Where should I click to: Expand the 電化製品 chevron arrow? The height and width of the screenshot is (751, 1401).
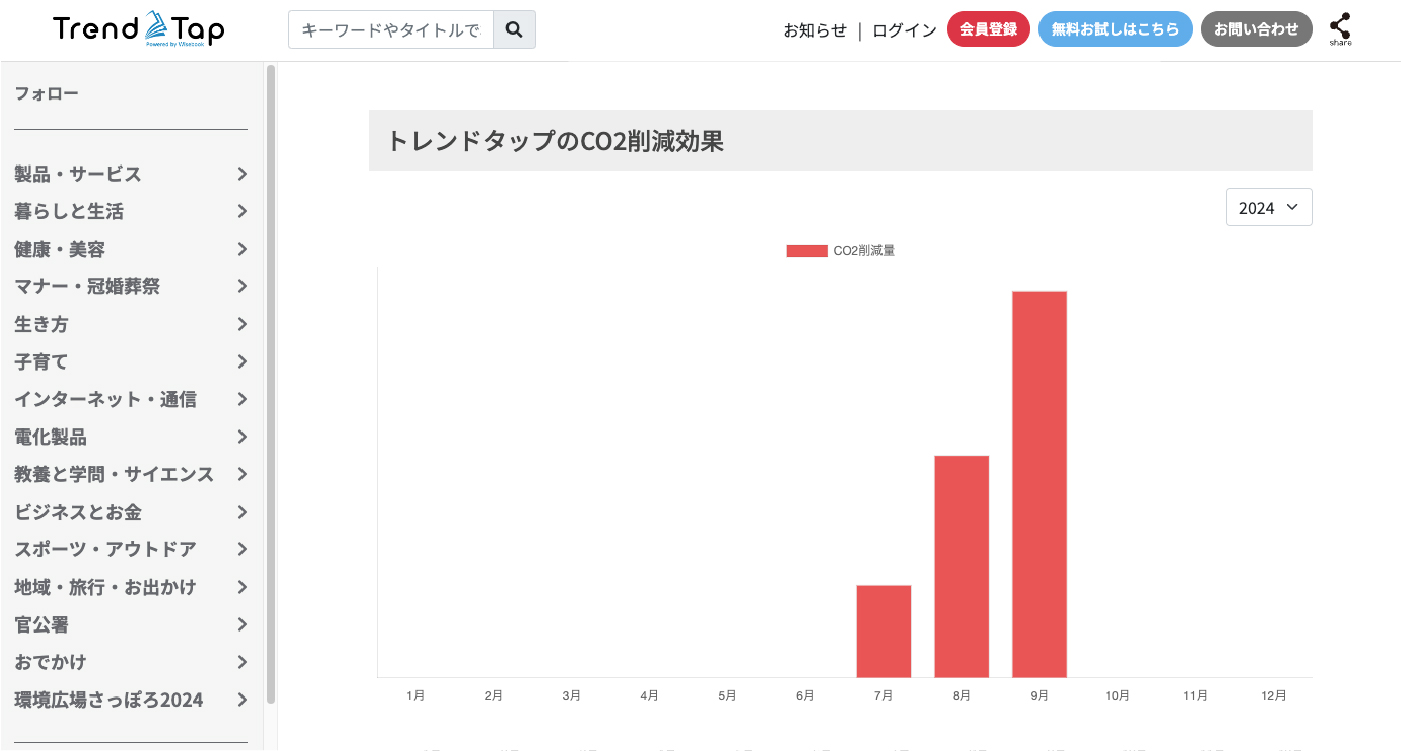click(242, 437)
